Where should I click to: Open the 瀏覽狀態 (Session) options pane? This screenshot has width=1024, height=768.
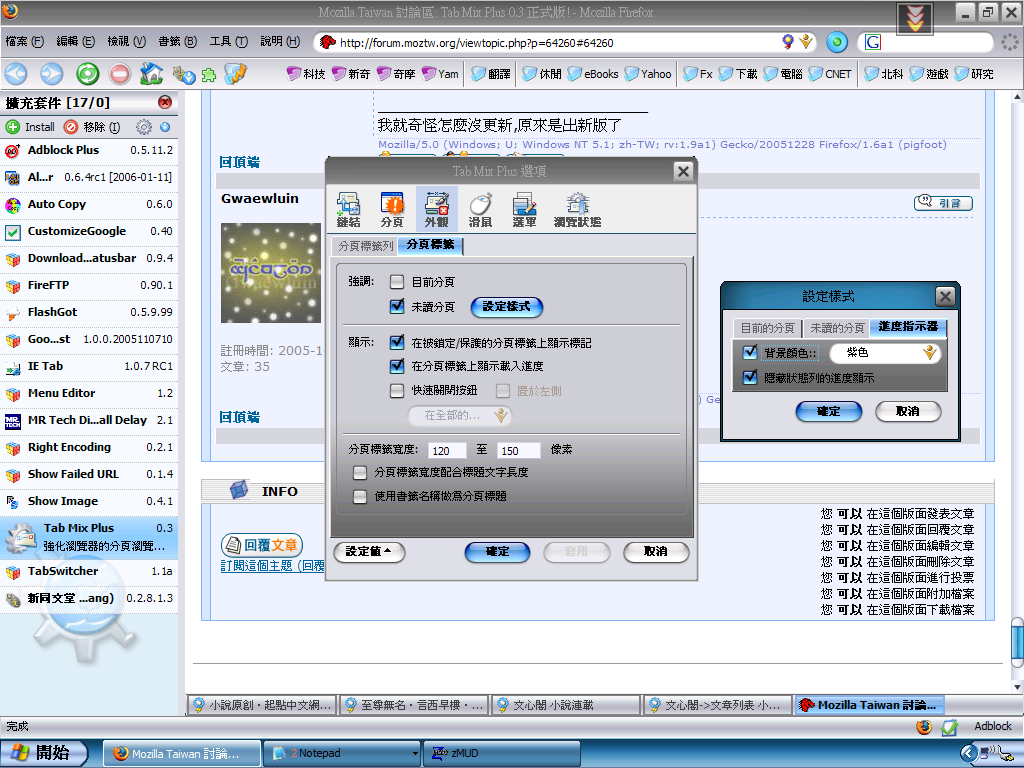pyautogui.click(x=577, y=209)
